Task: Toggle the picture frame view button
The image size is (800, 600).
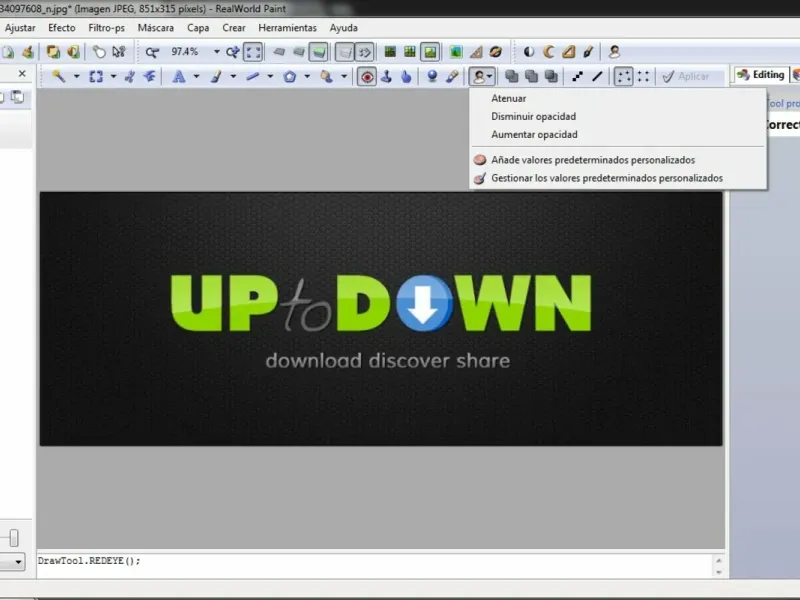Action: (x=430, y=52)
